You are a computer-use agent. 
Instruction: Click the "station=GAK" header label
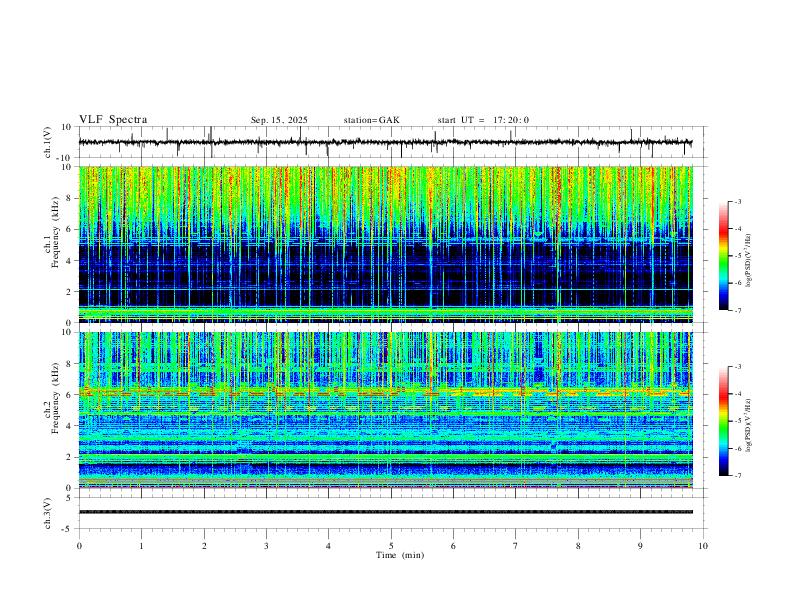pyautogui.click(x=371, y=120)
